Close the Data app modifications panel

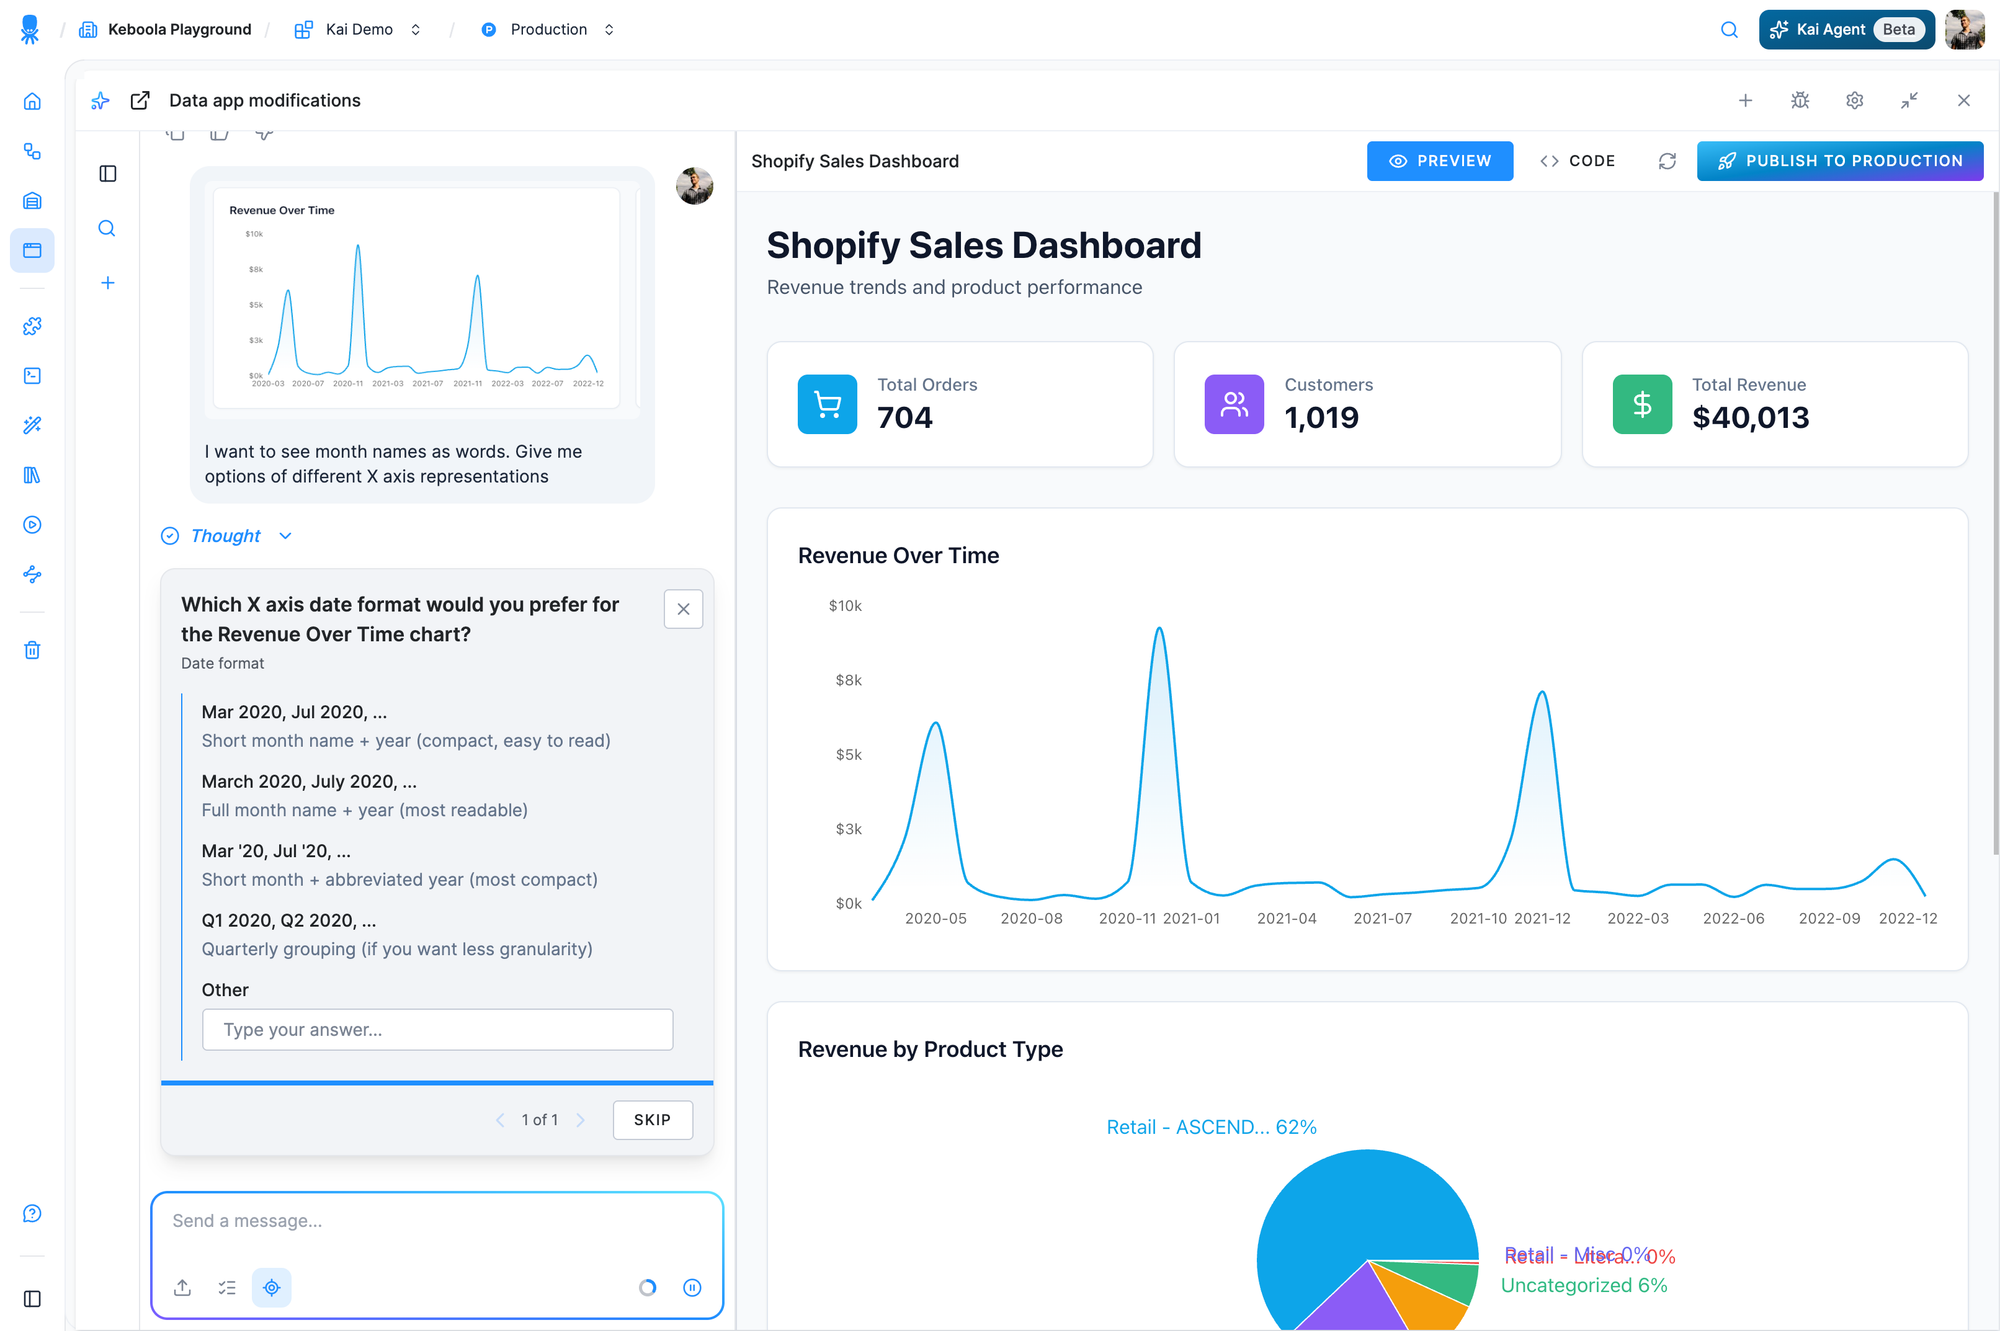(1964, 100)
